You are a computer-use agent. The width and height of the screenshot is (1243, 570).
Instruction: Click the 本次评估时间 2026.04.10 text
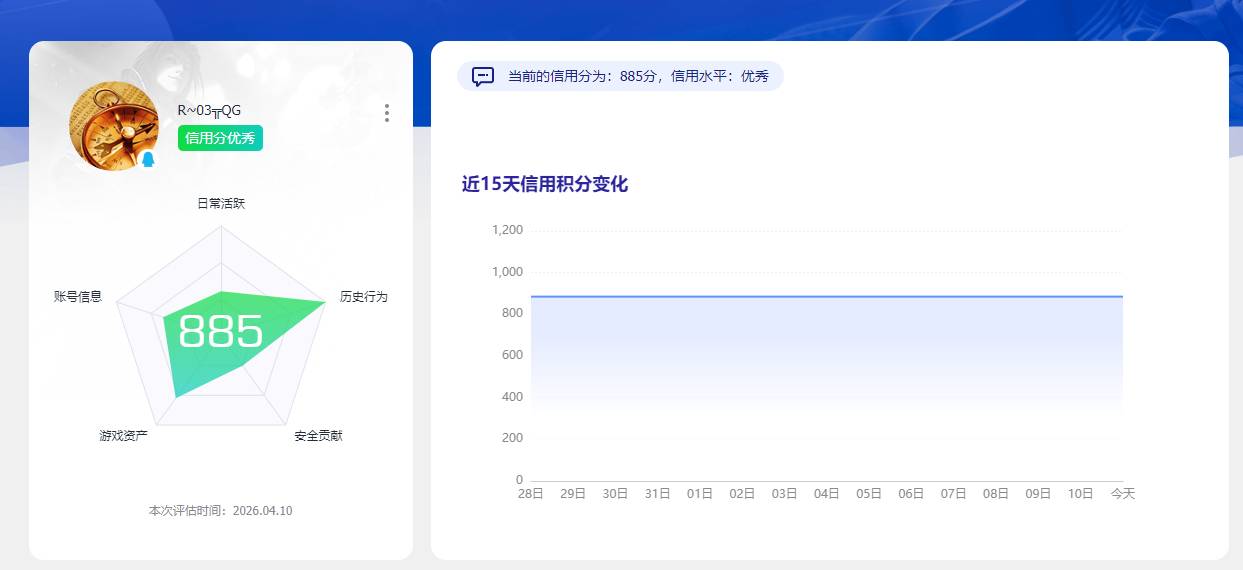221,510
